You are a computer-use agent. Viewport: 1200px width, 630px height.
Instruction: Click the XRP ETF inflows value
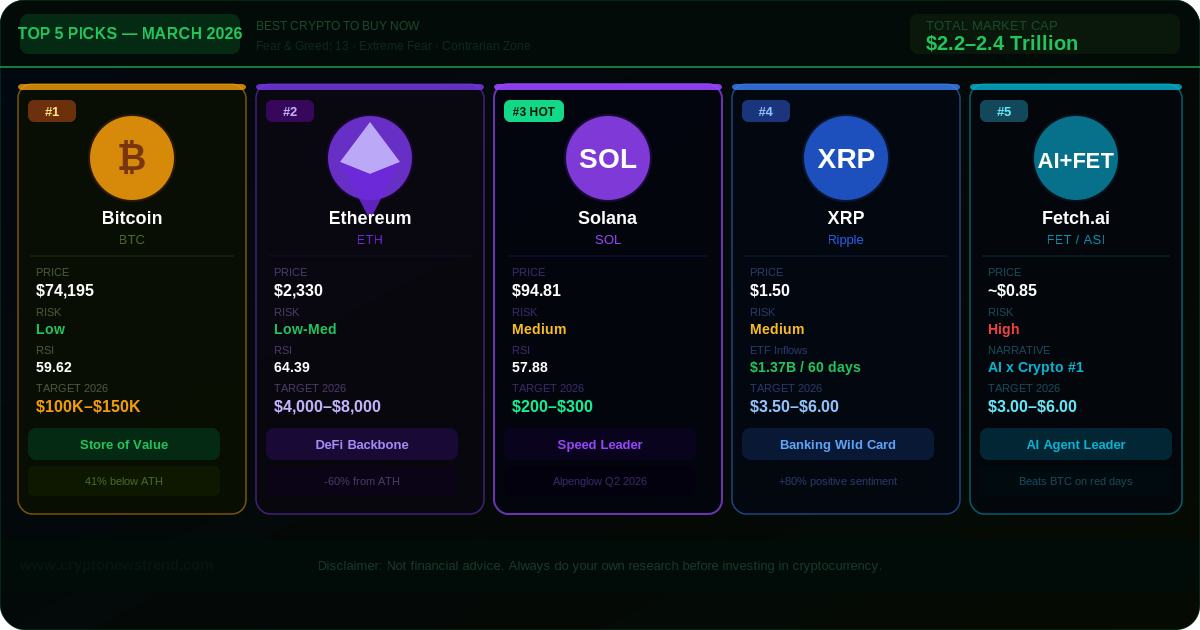(805, 367)
